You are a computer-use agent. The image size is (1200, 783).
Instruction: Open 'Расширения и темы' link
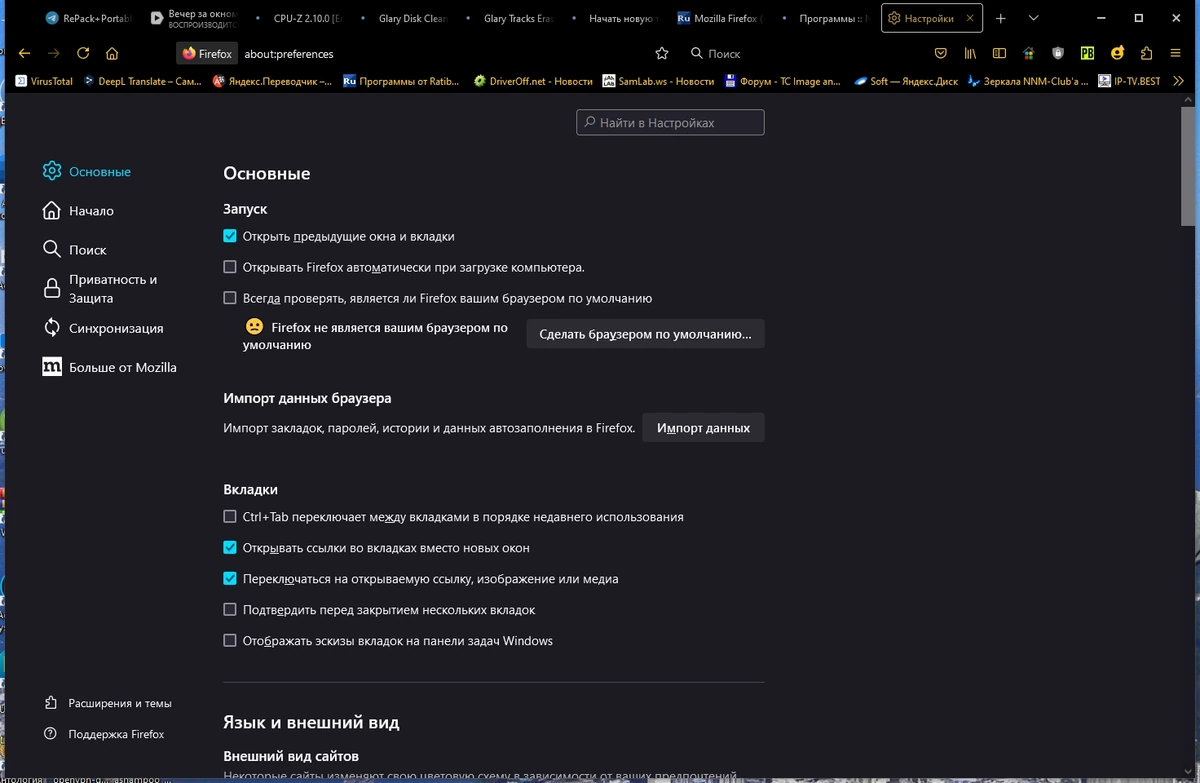click(x=108, y=703)
